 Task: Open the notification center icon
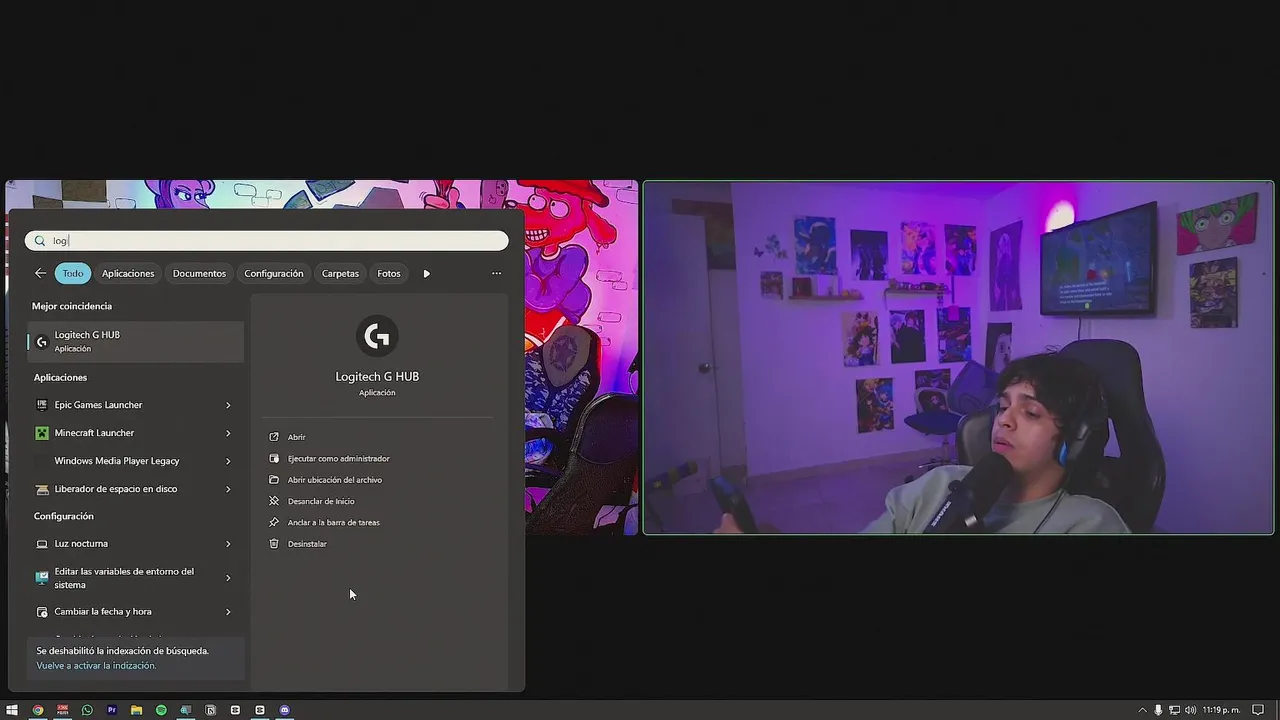[x=1259, y=710]
